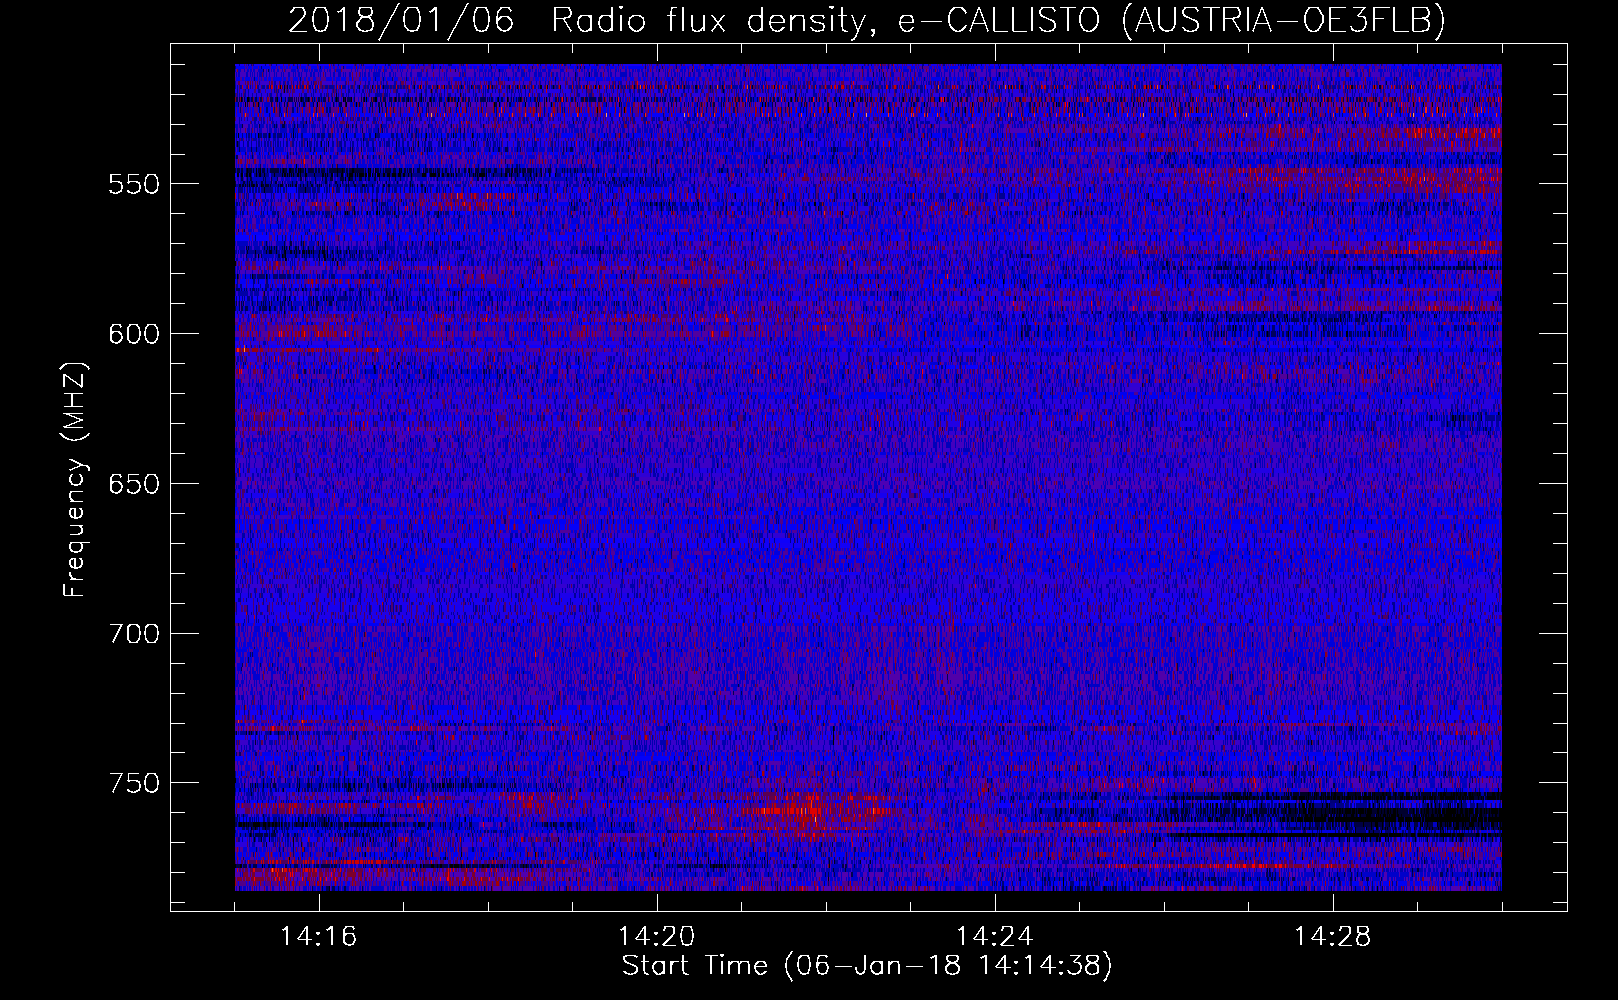The height and width of the screenshot is (1000, 1618).
Task: Select the 550 frequency tick label
Action: [134, 184]
